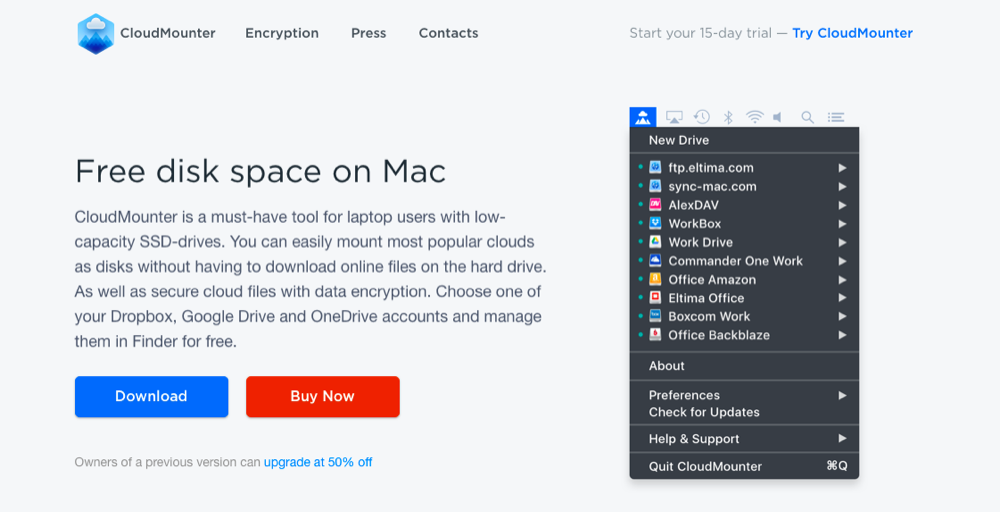Expand the Office Backblaze submenu arrow
The height and width of the screenshot is (512, 1000).
(842, 335)
